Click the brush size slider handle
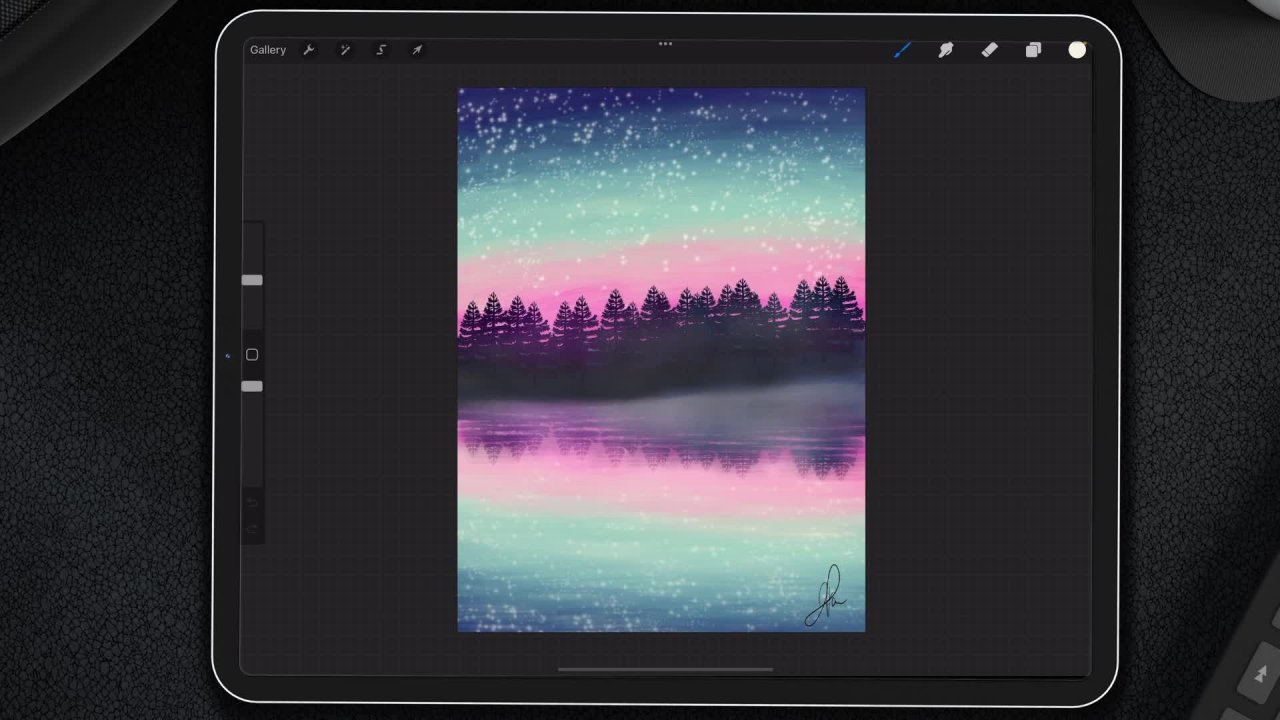The height and width of the screenshot is (720, 1280). [x=252, y=281]
